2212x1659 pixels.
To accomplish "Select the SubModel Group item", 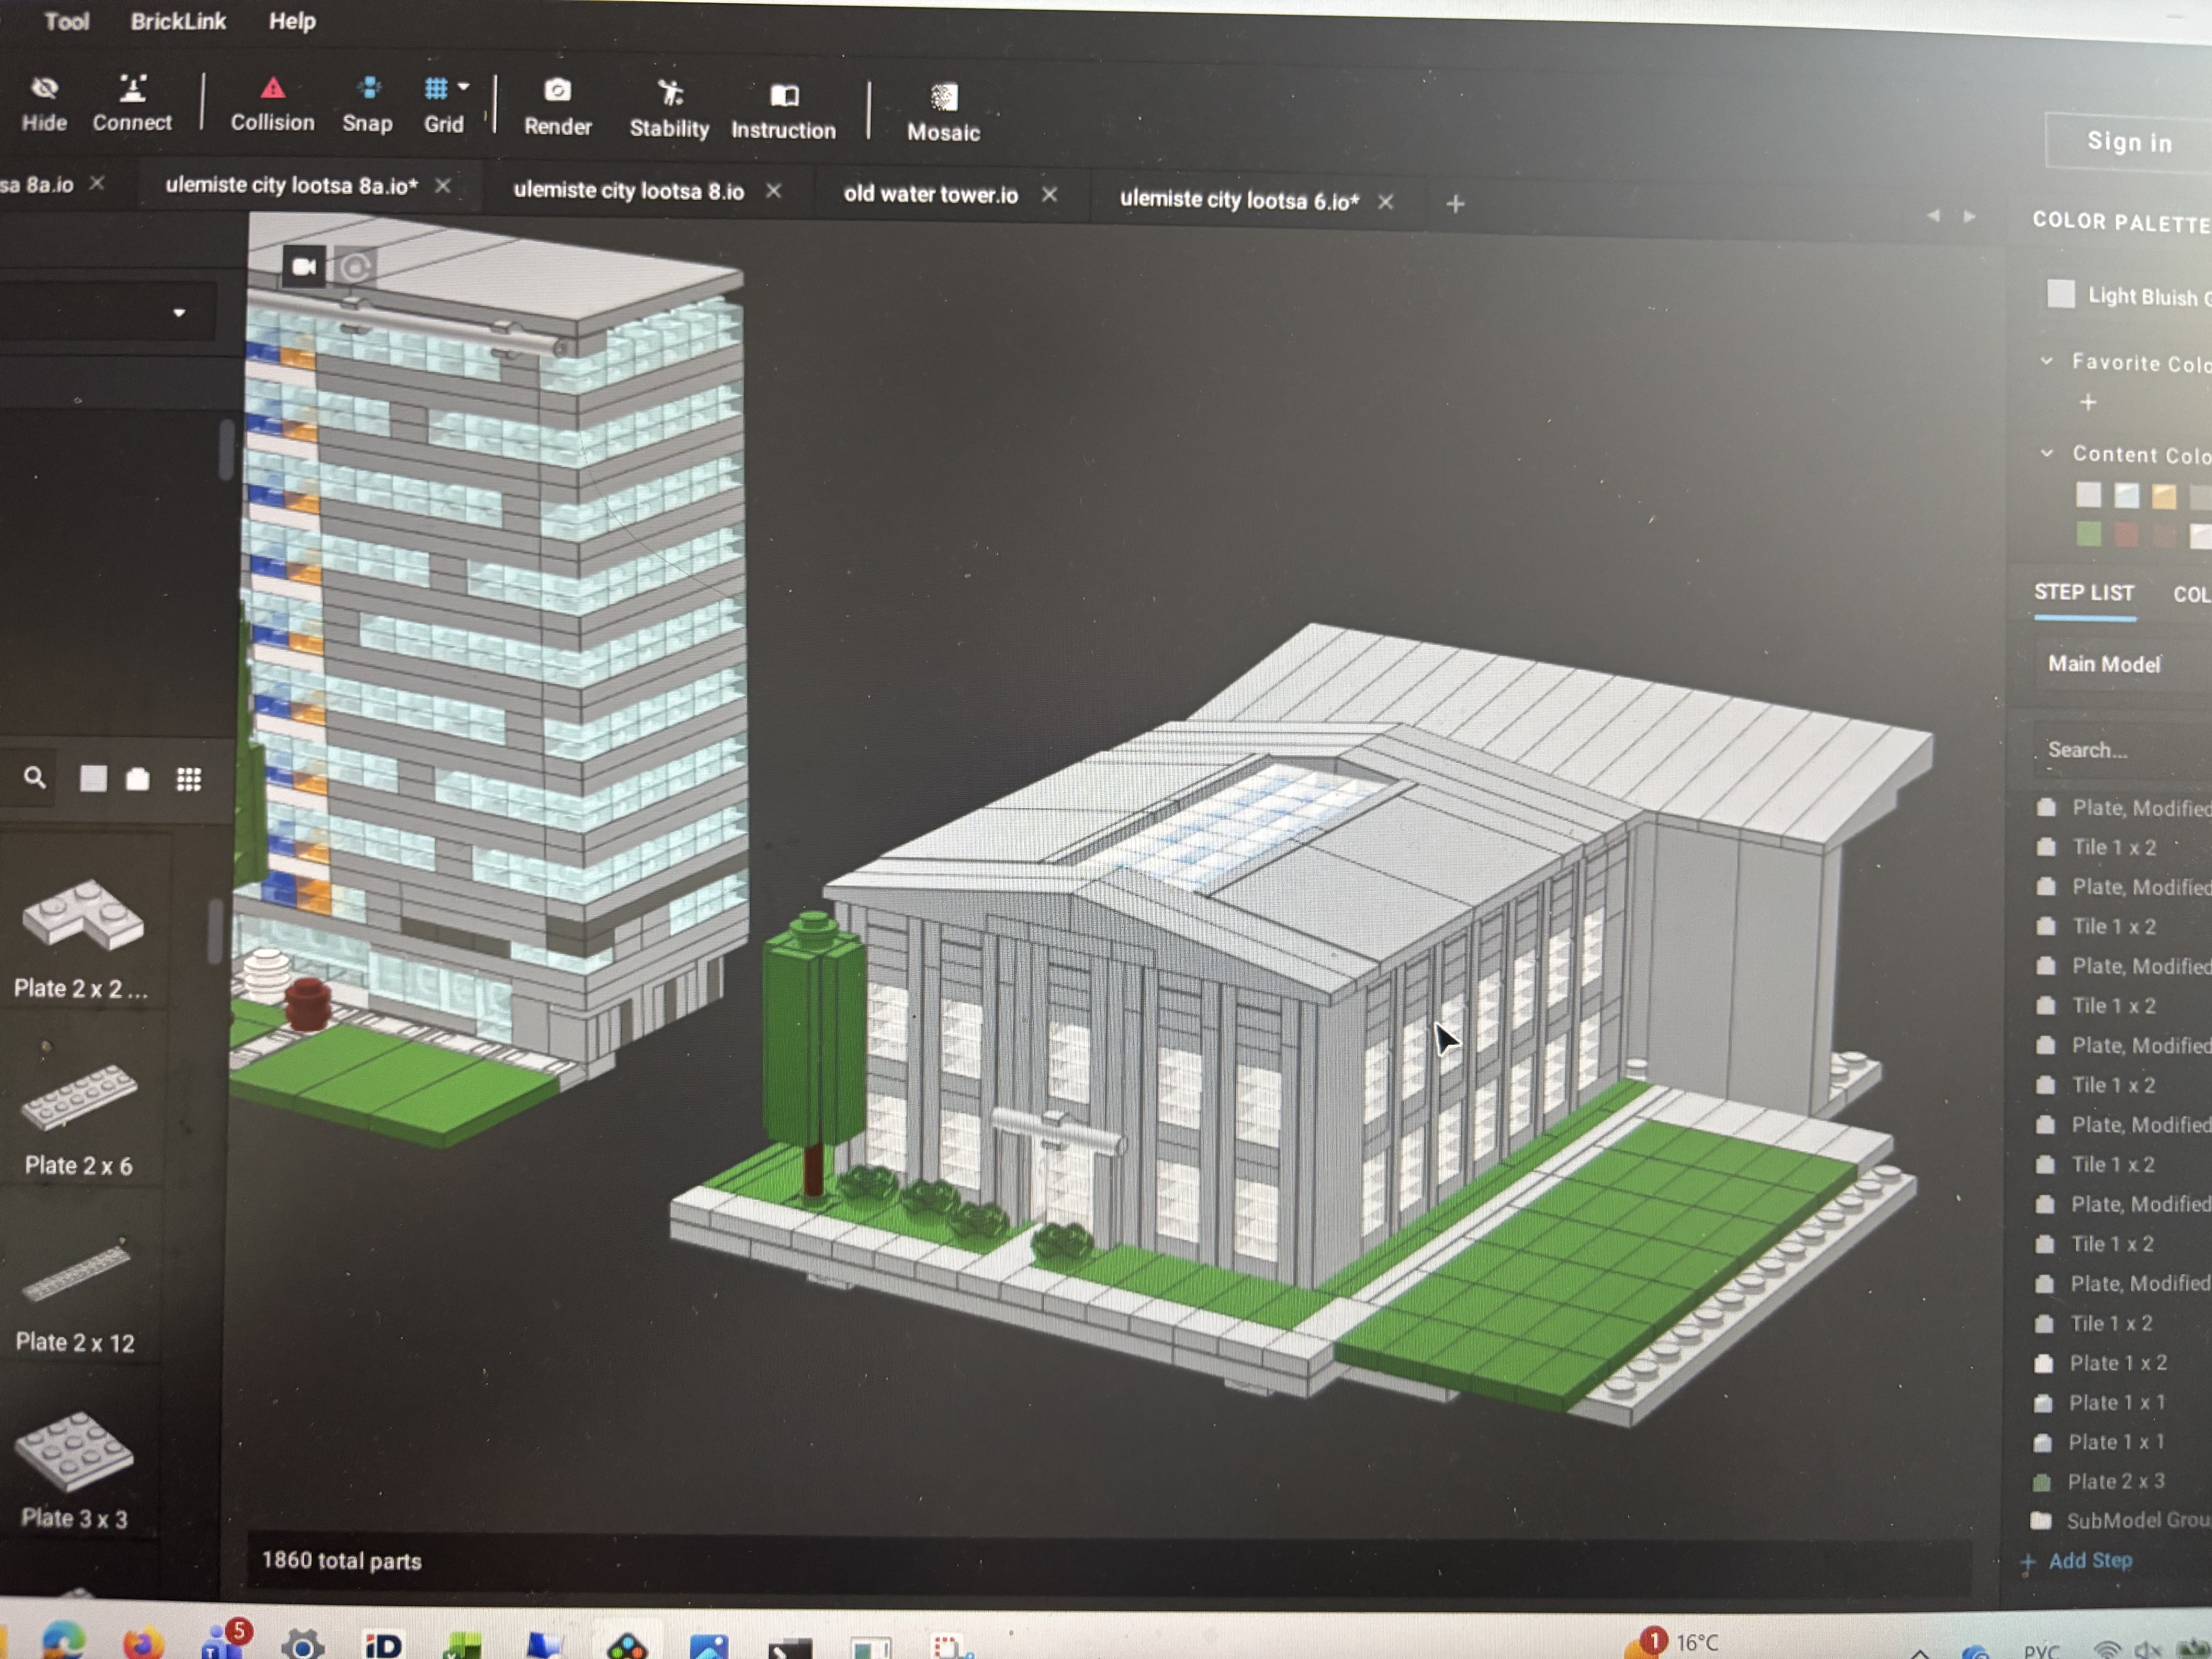I will [x=2138, y=1521].
